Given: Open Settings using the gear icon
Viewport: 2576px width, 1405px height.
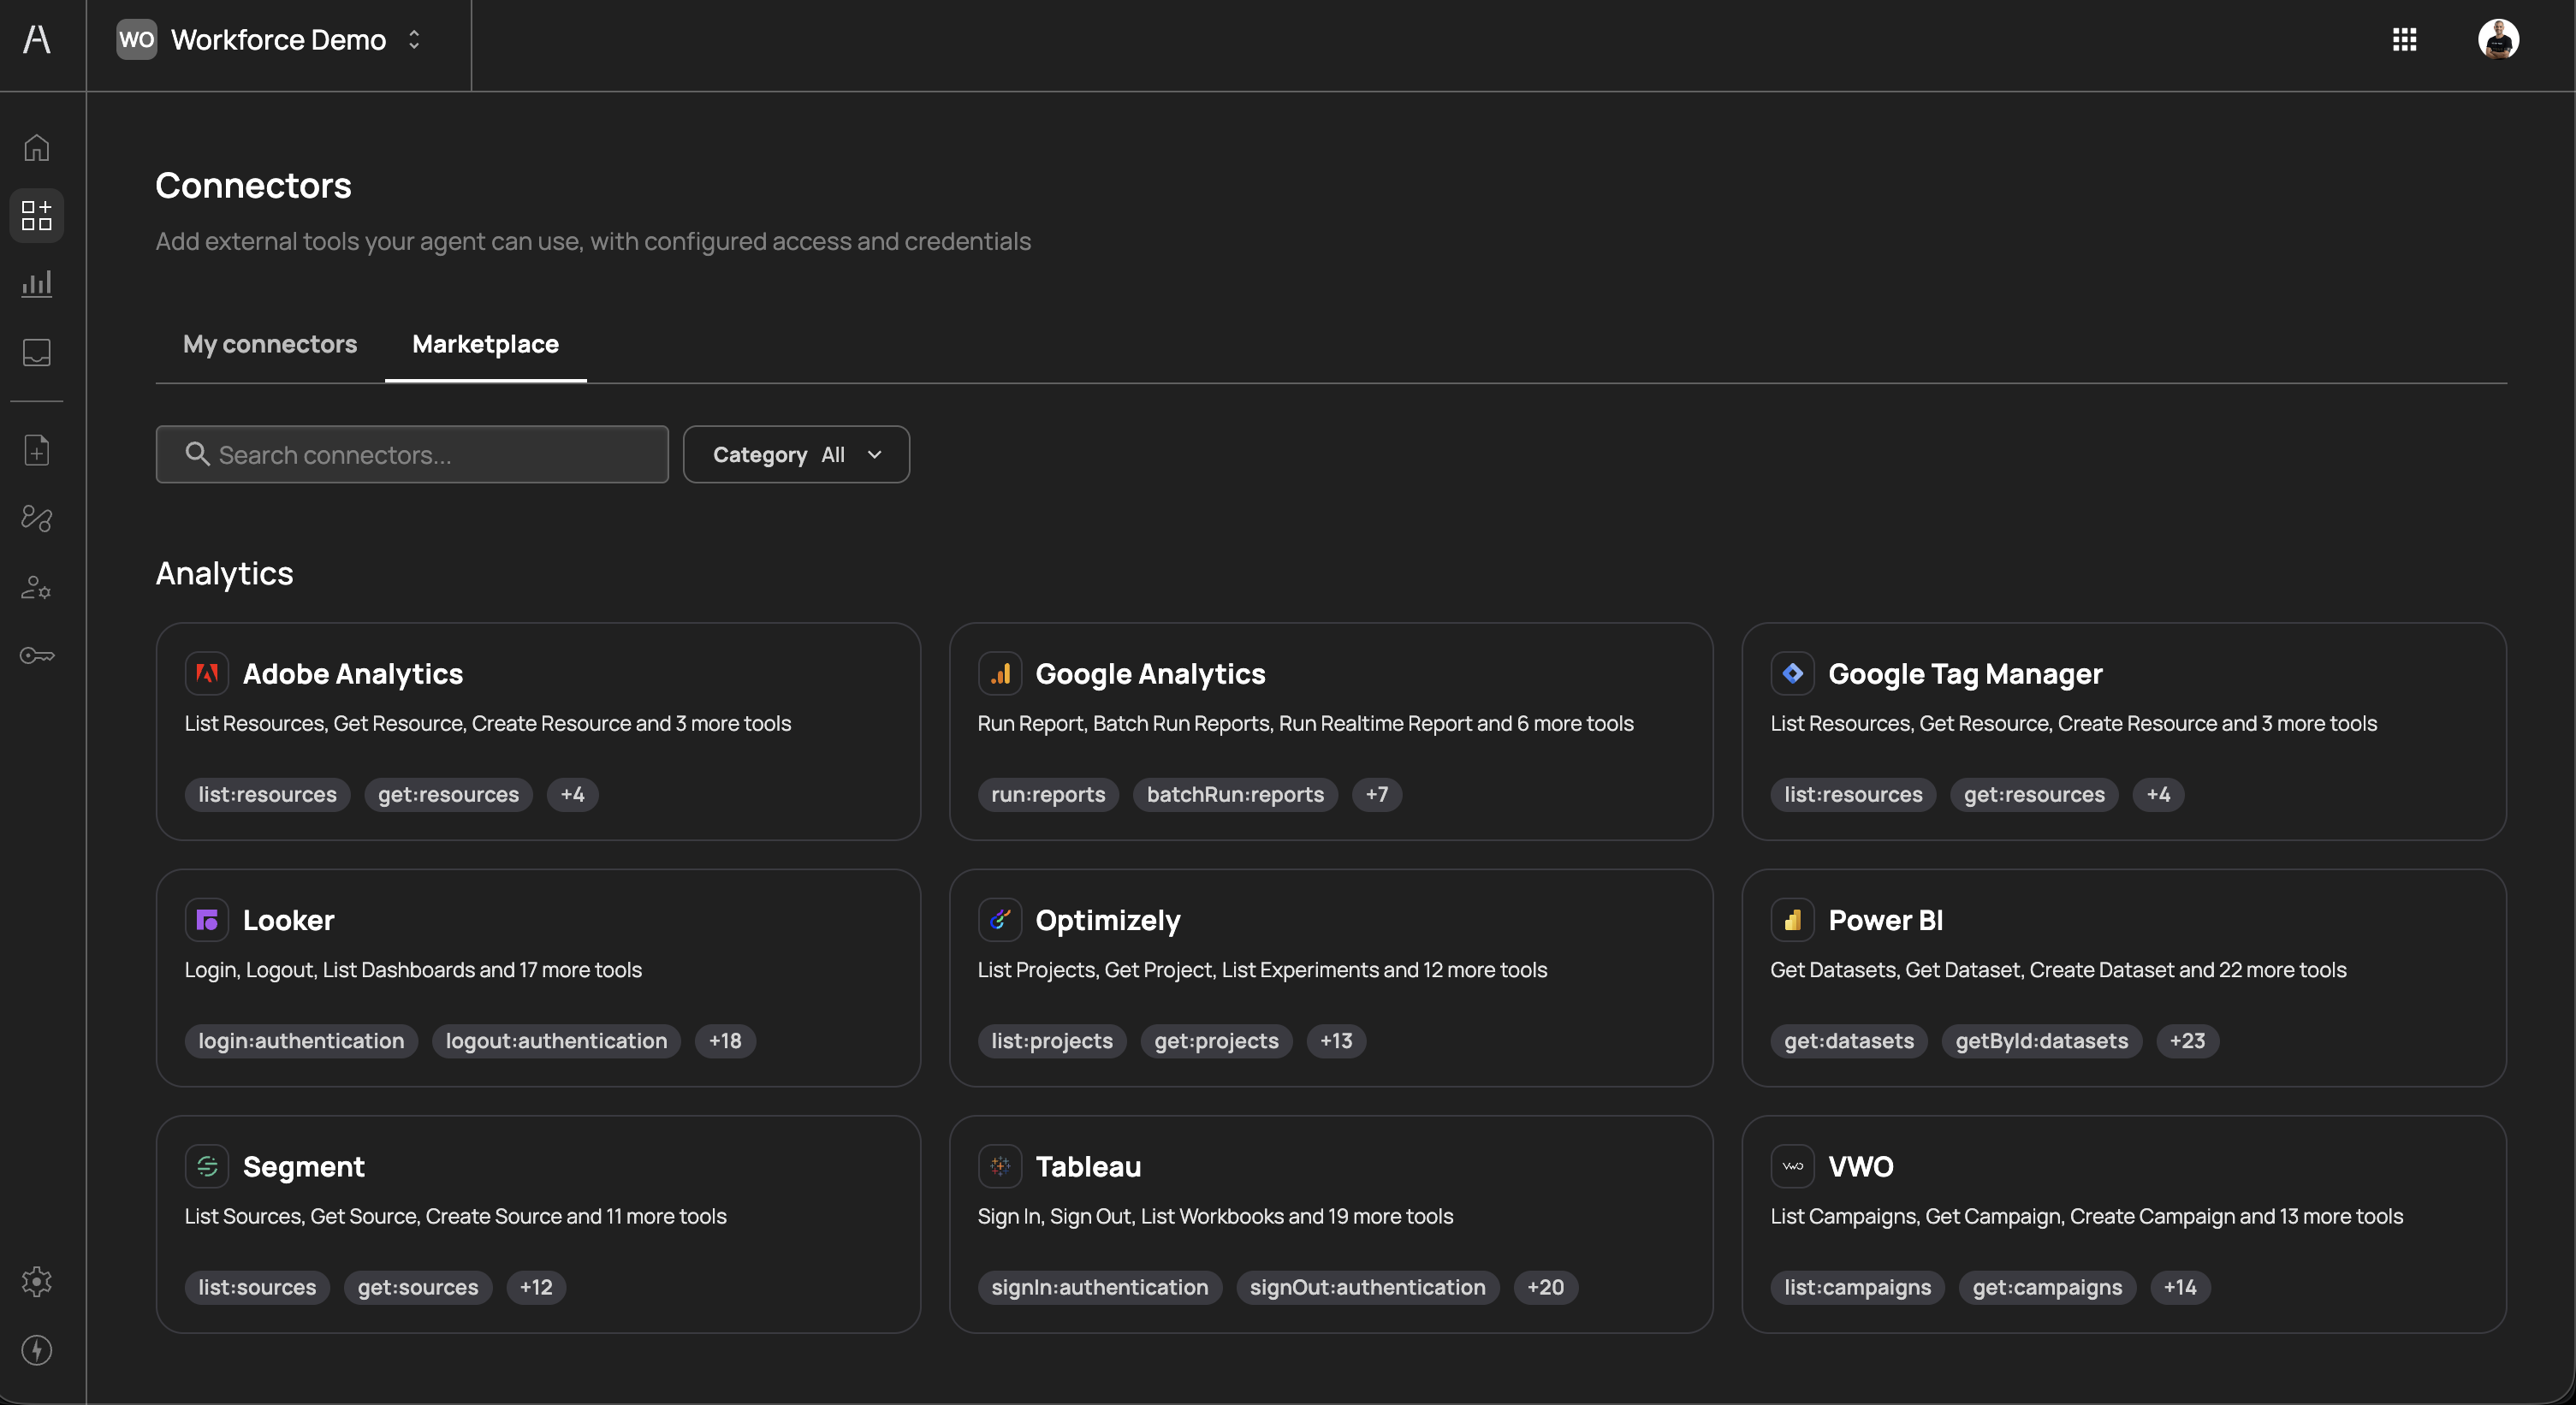Looking at the screenshot, I should point(36,1282).
